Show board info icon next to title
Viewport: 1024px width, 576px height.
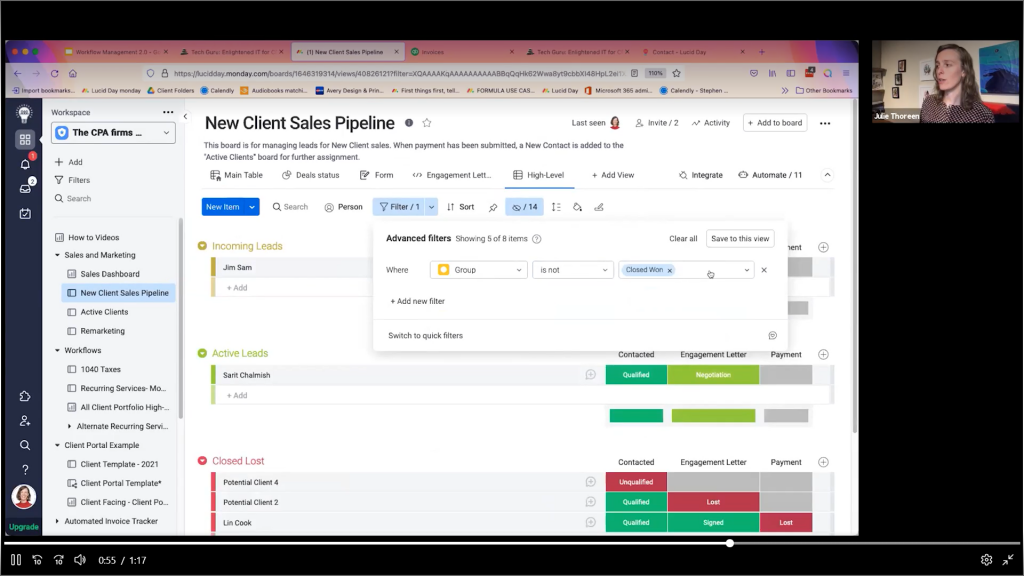(409, 123)
